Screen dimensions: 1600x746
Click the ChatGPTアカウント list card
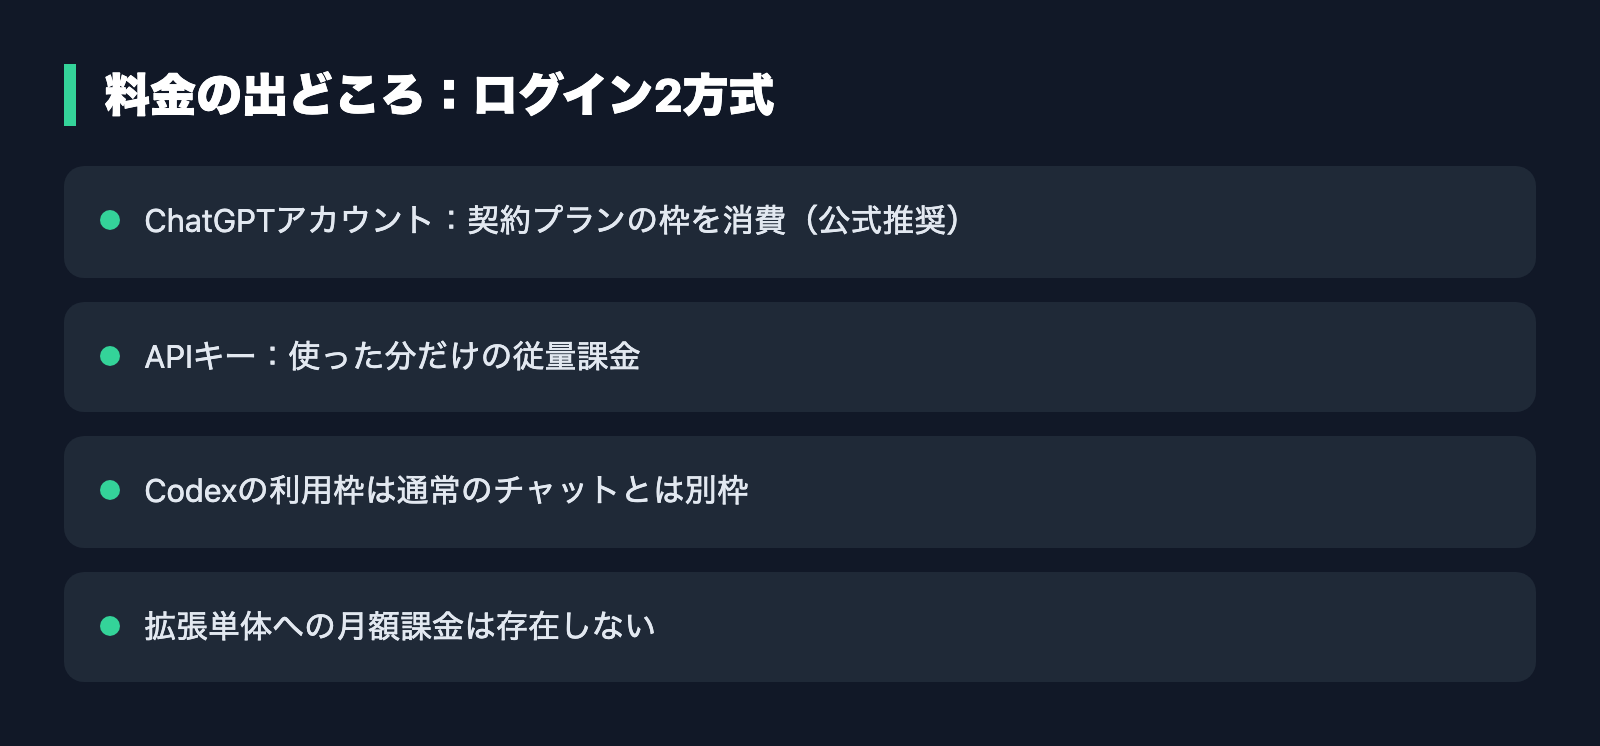tap(800, 222)
